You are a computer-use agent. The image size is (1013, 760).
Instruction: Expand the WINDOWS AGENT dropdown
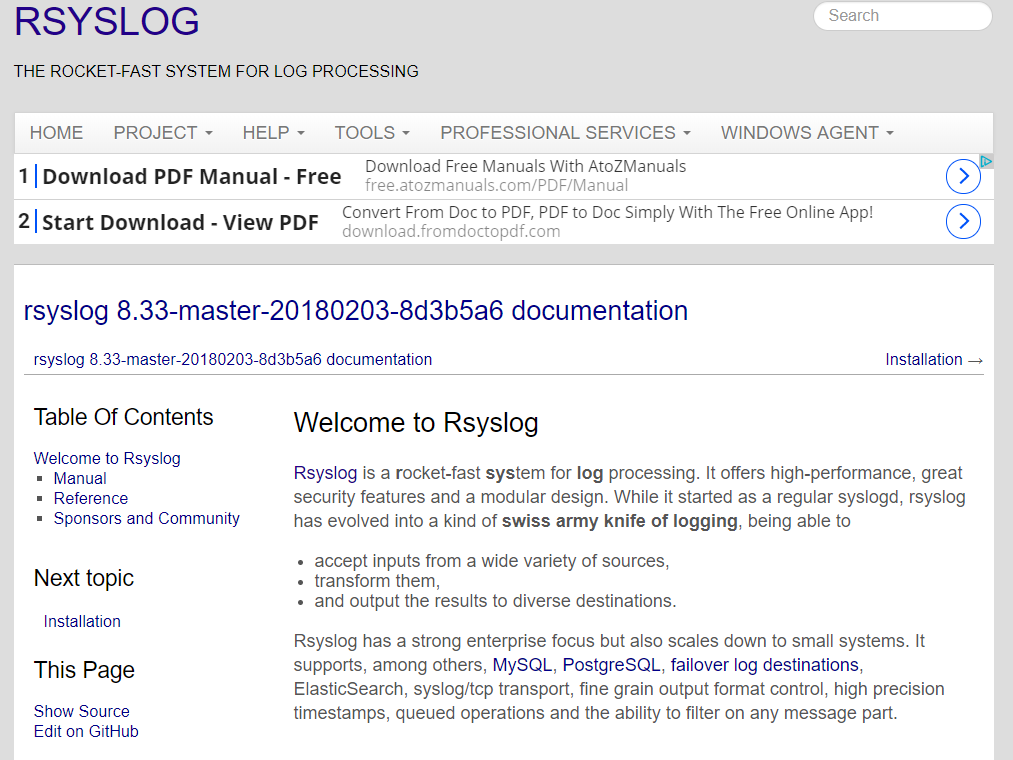806,132
